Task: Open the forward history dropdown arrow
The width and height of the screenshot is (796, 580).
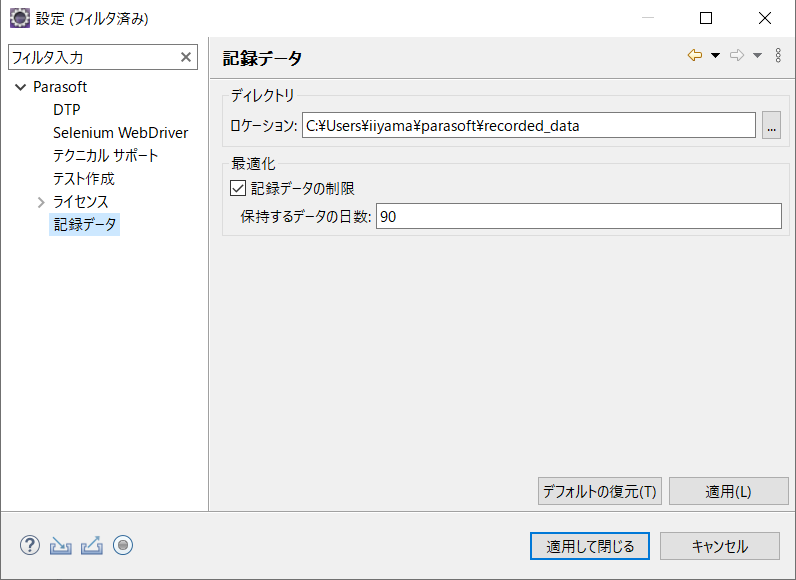Action: pyautogui.click(x=757, y=55)
